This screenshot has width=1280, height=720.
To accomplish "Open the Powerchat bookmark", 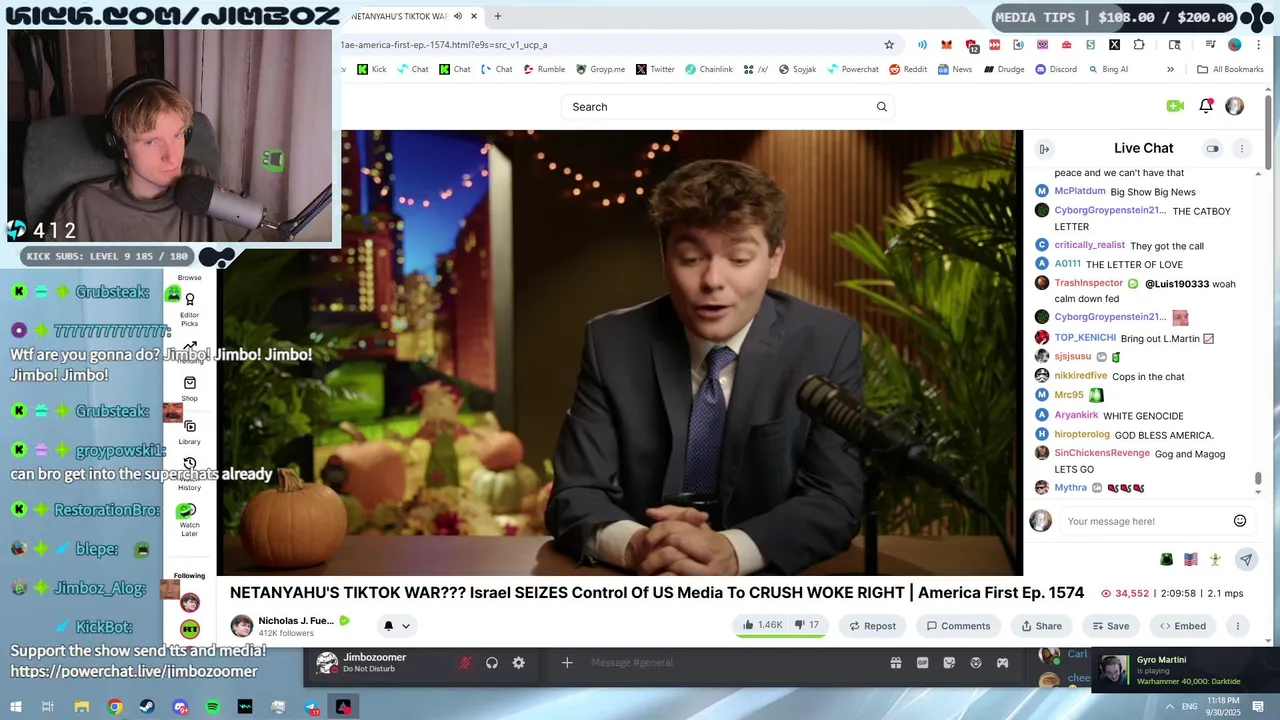I will [x=853, y=69].
